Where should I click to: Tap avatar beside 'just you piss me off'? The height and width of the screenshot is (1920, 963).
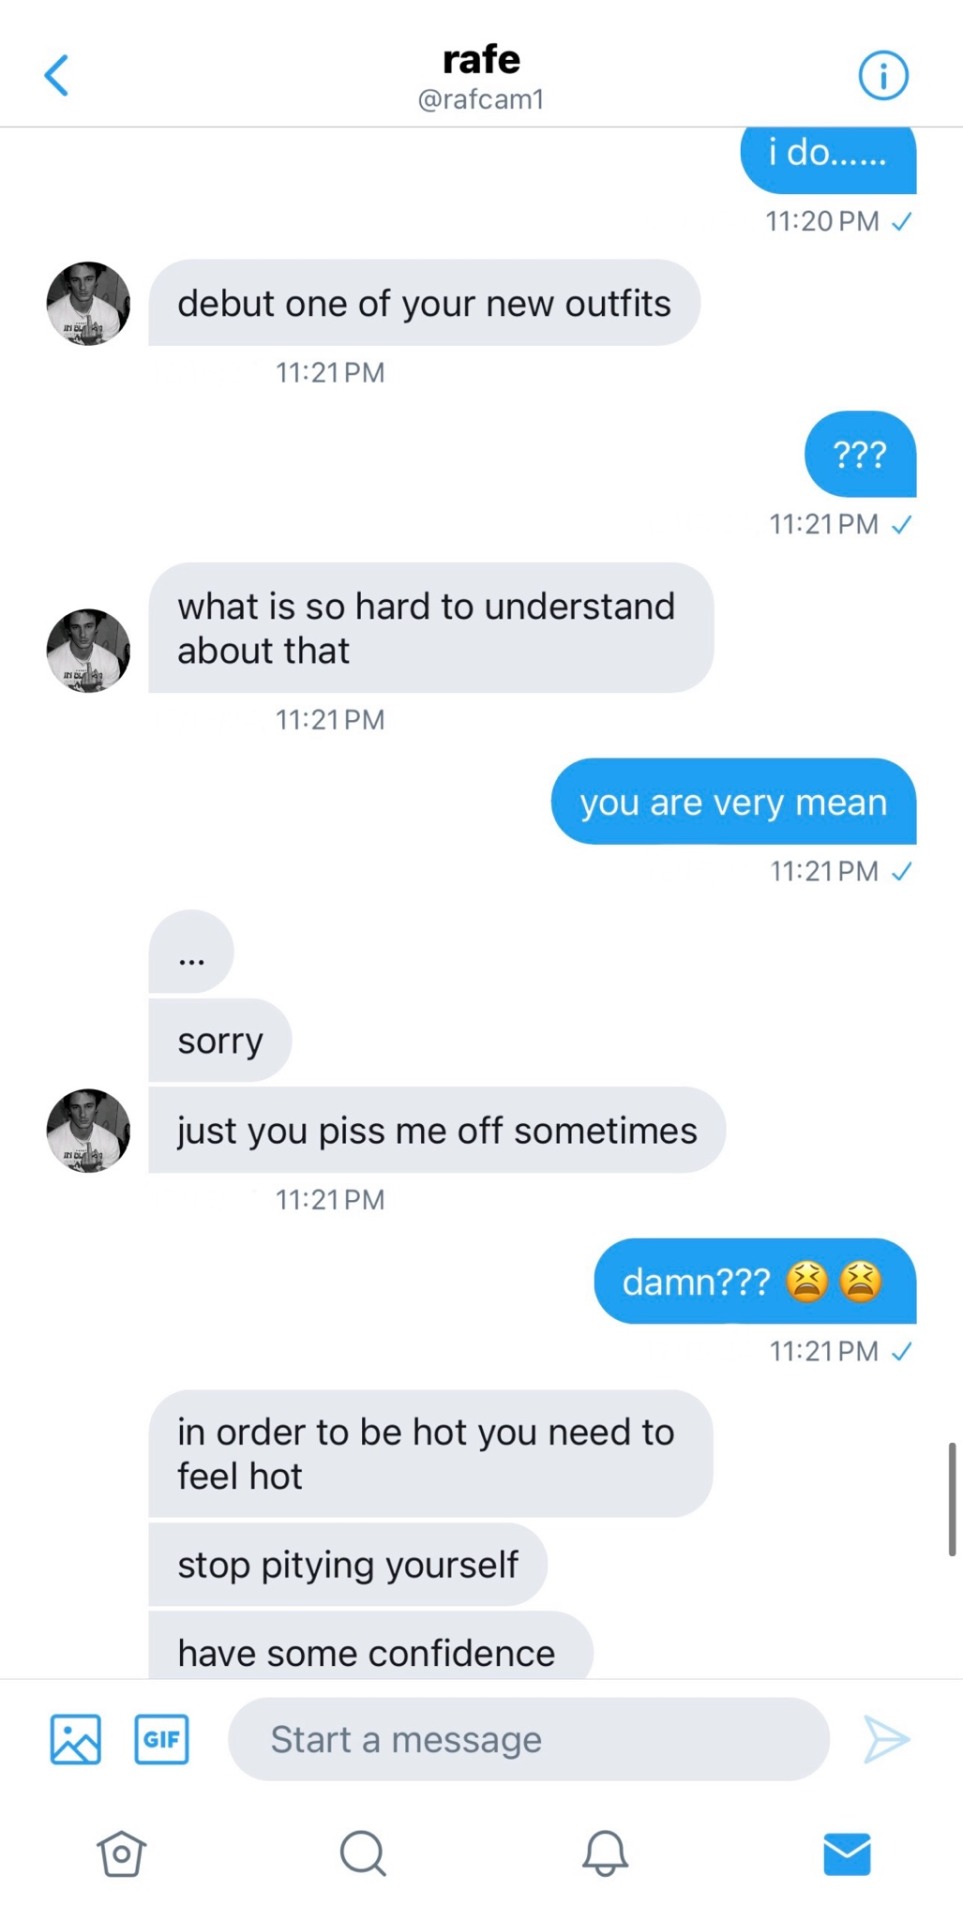point(88,1130)
